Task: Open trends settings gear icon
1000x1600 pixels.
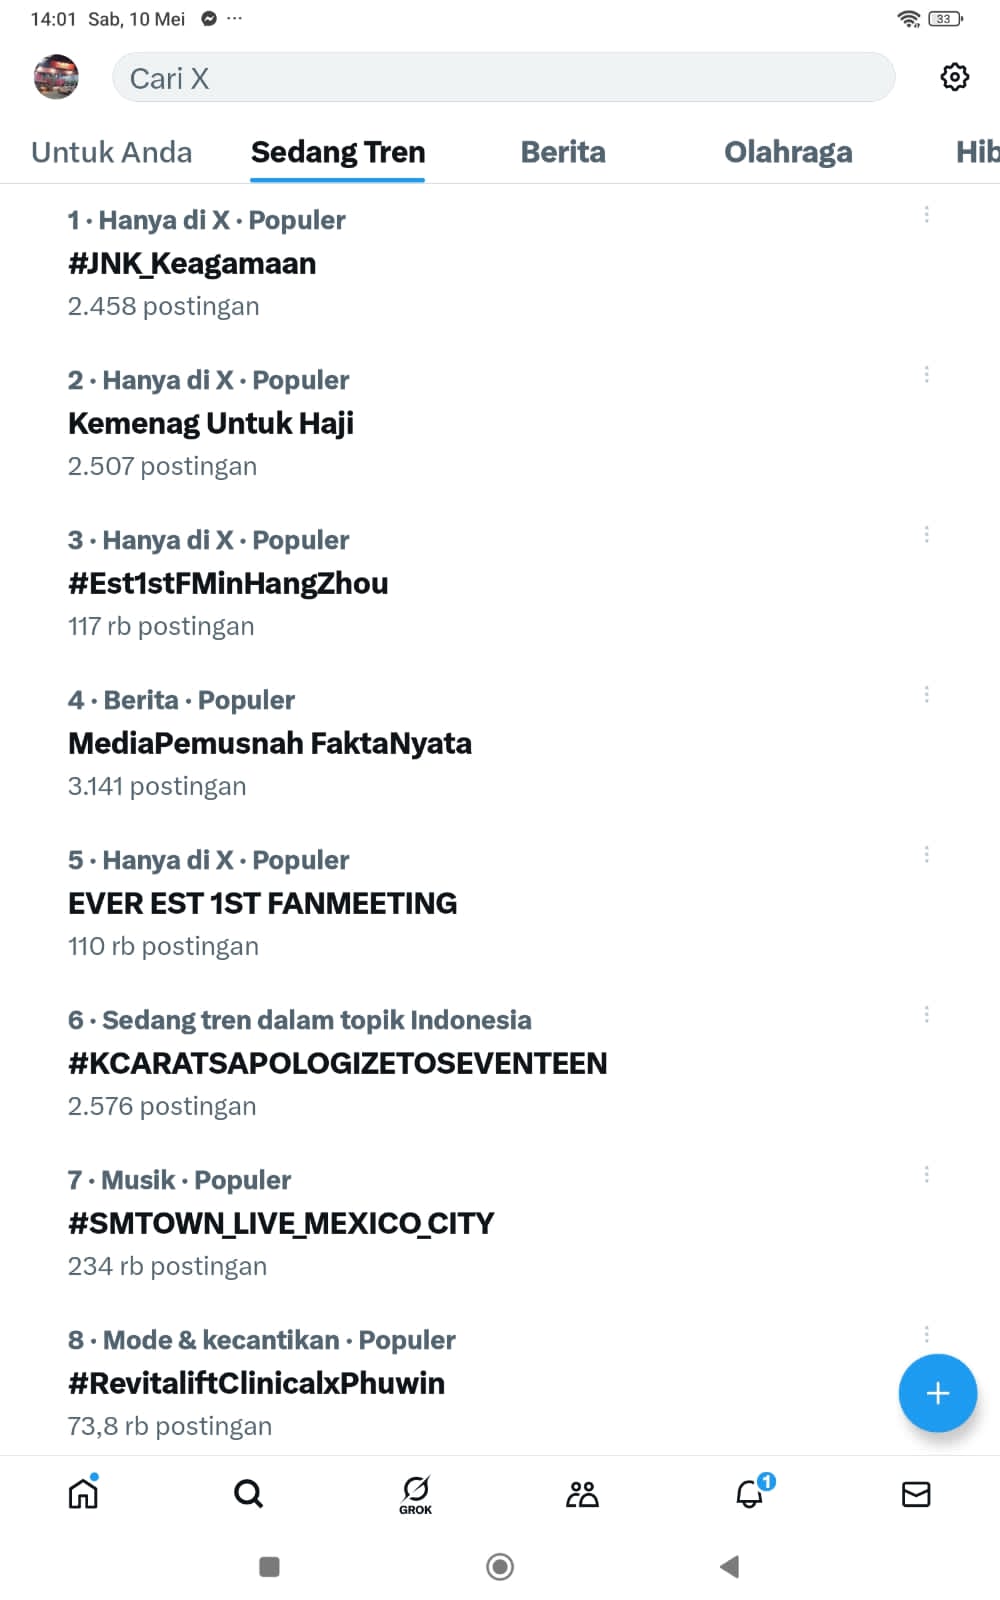Action: (x=954, y=77)
